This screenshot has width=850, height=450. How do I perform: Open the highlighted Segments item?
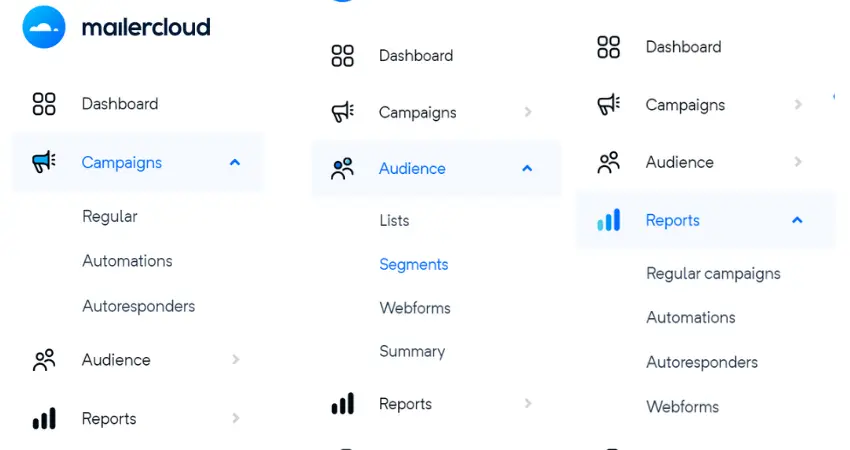pyautogui.click(x=414, y=265)
